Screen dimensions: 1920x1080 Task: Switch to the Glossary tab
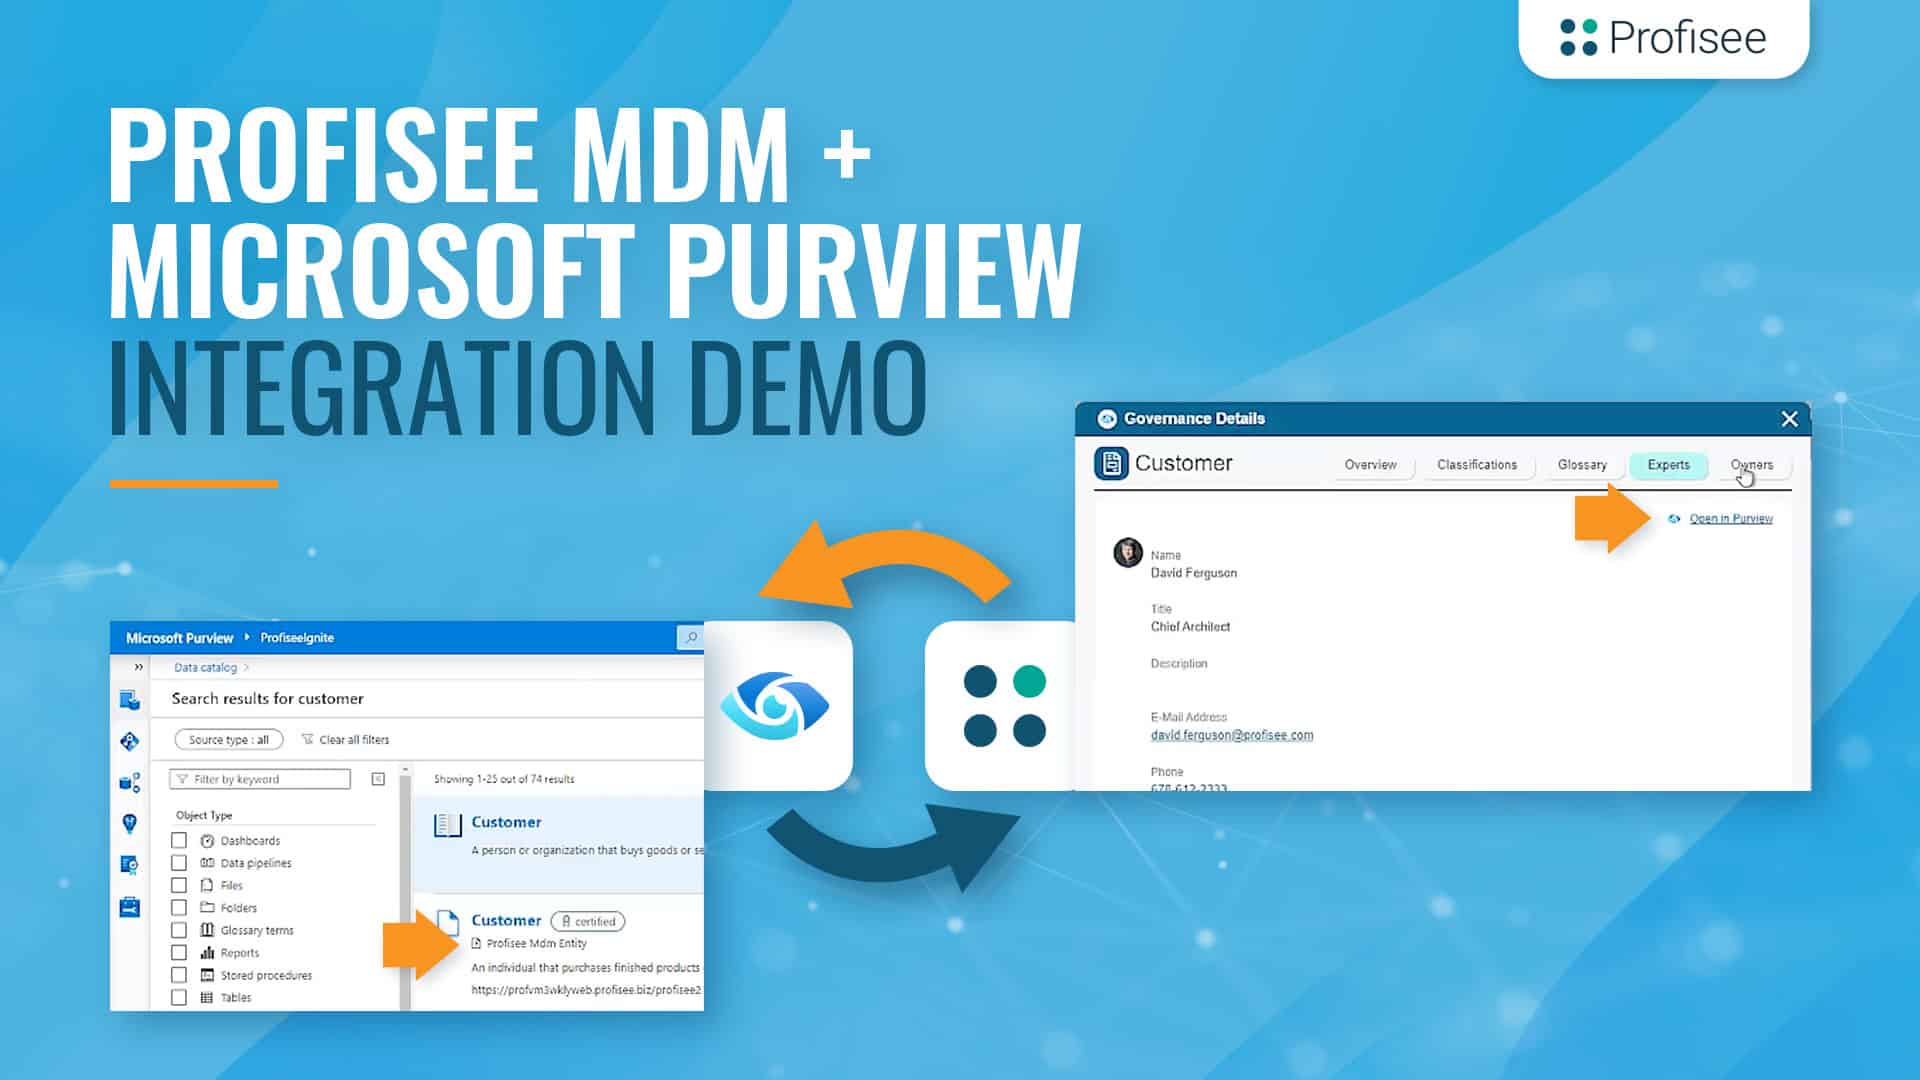[x=1582, y=465]
